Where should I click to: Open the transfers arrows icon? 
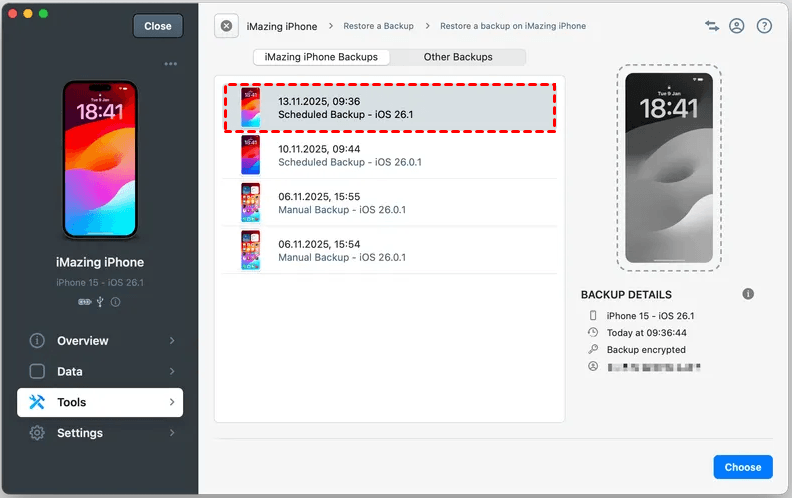pyautogui.click(x=712, y=26)
